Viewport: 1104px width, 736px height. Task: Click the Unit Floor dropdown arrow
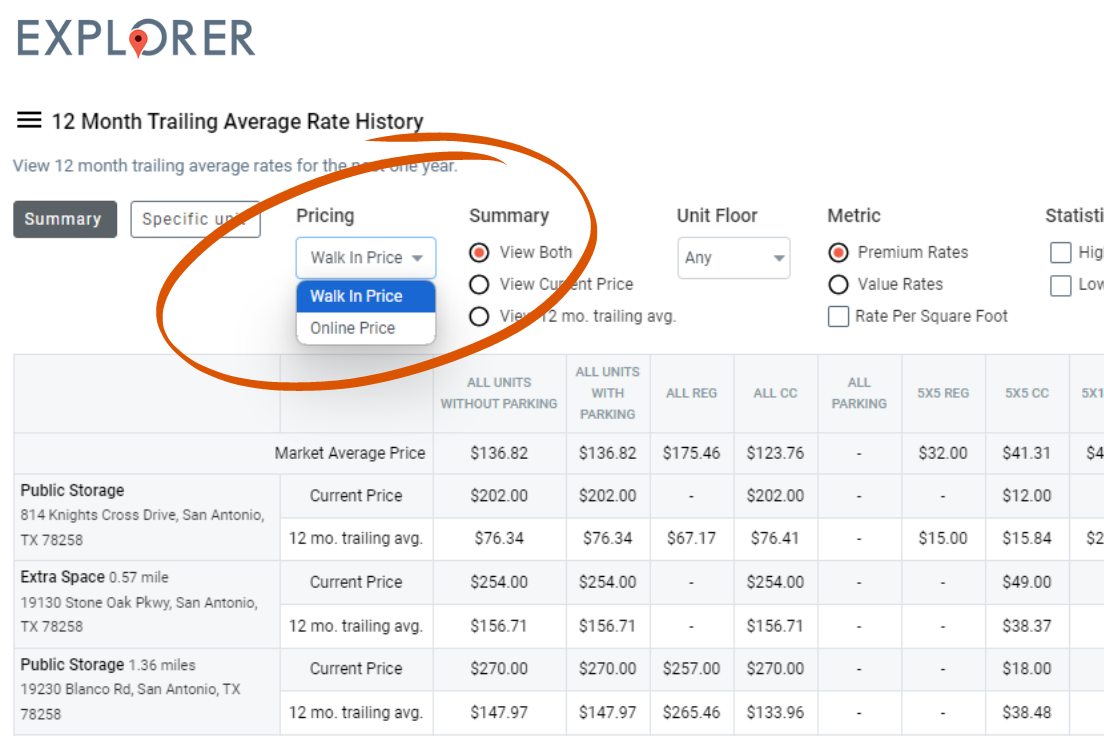(778, 258)
